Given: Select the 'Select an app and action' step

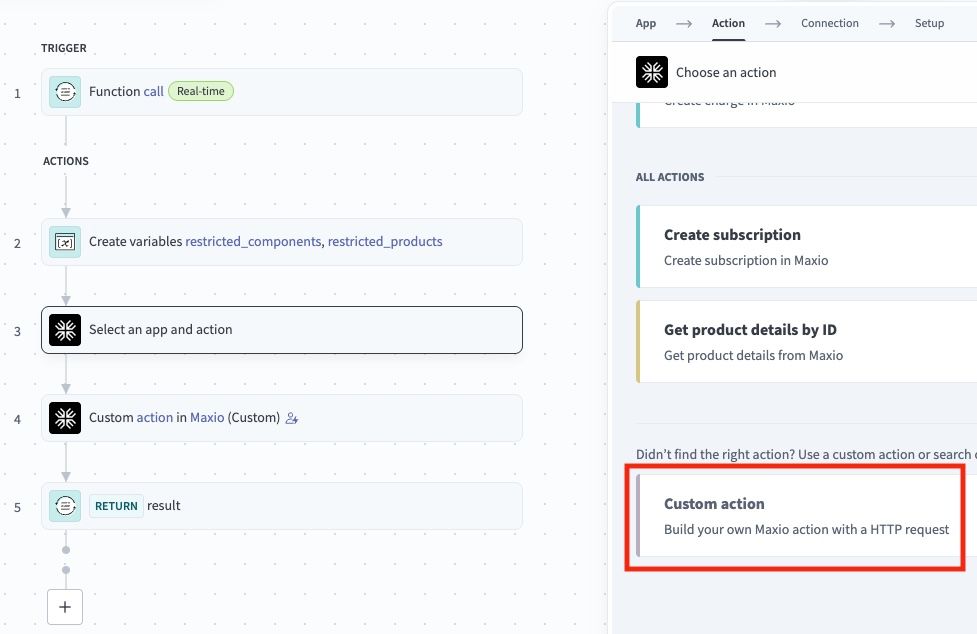Looking at the screenshot, I should [282, 329].
